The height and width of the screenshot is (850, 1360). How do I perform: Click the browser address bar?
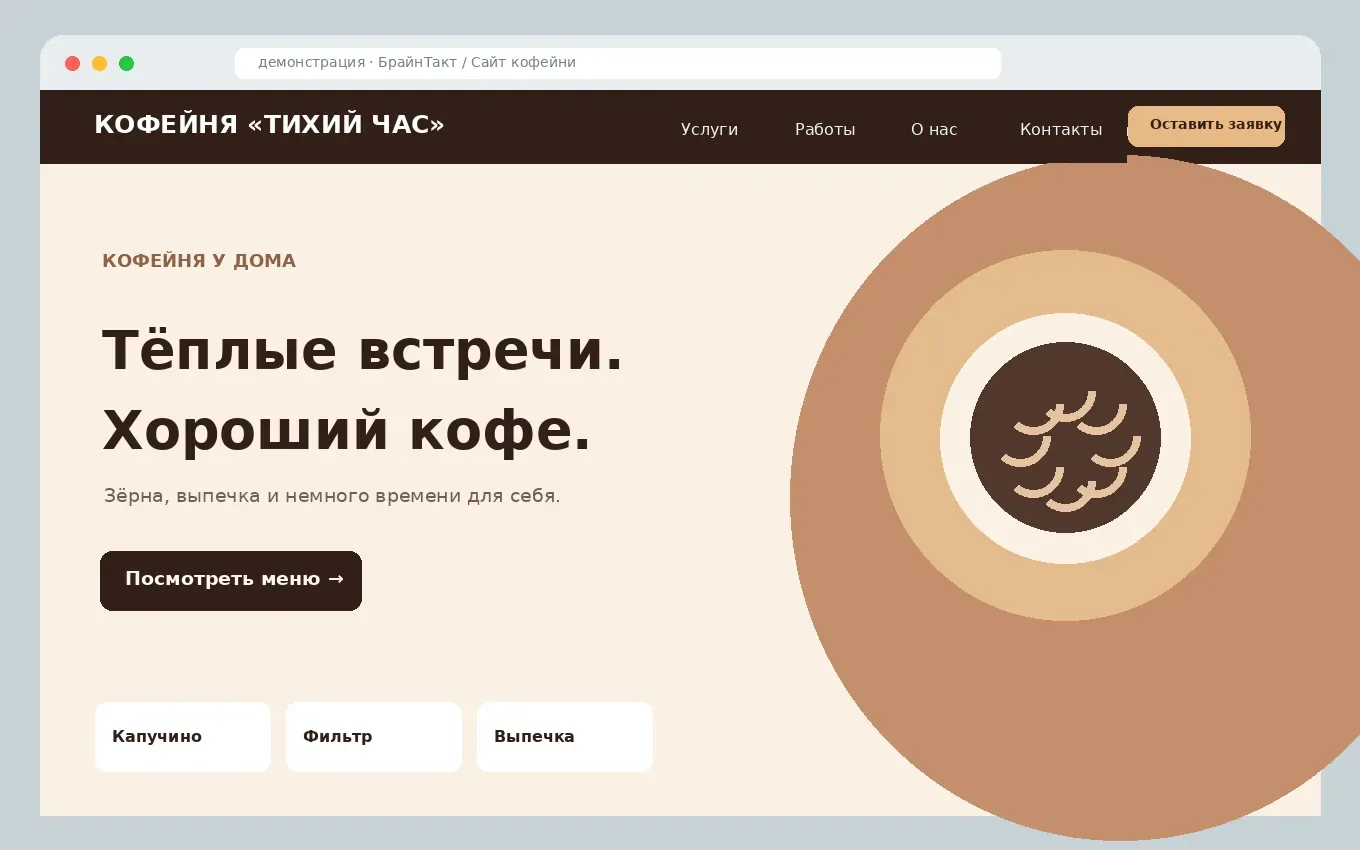(x=618, y=63)
